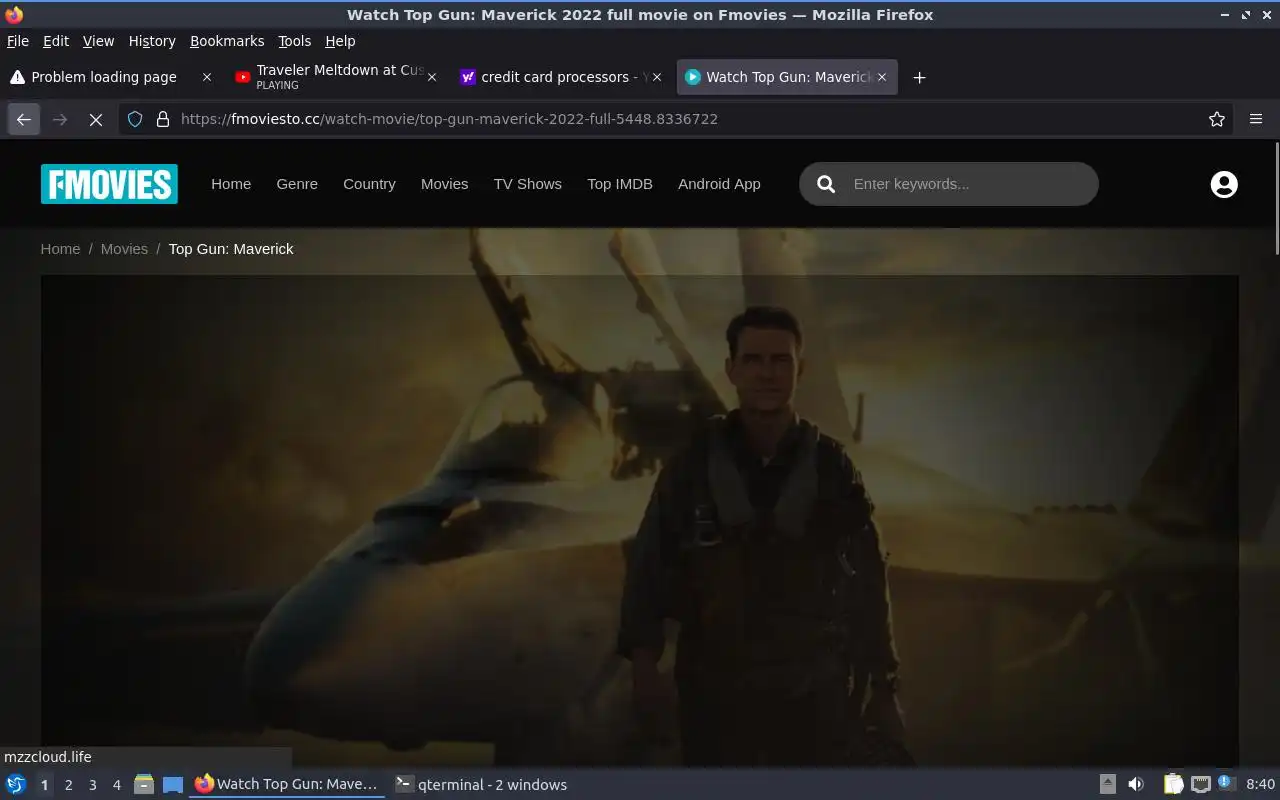Viewport: 1280px width, 800px height.
Task: Switch to virtual desktop 3
Action: [x=92, y=785]
